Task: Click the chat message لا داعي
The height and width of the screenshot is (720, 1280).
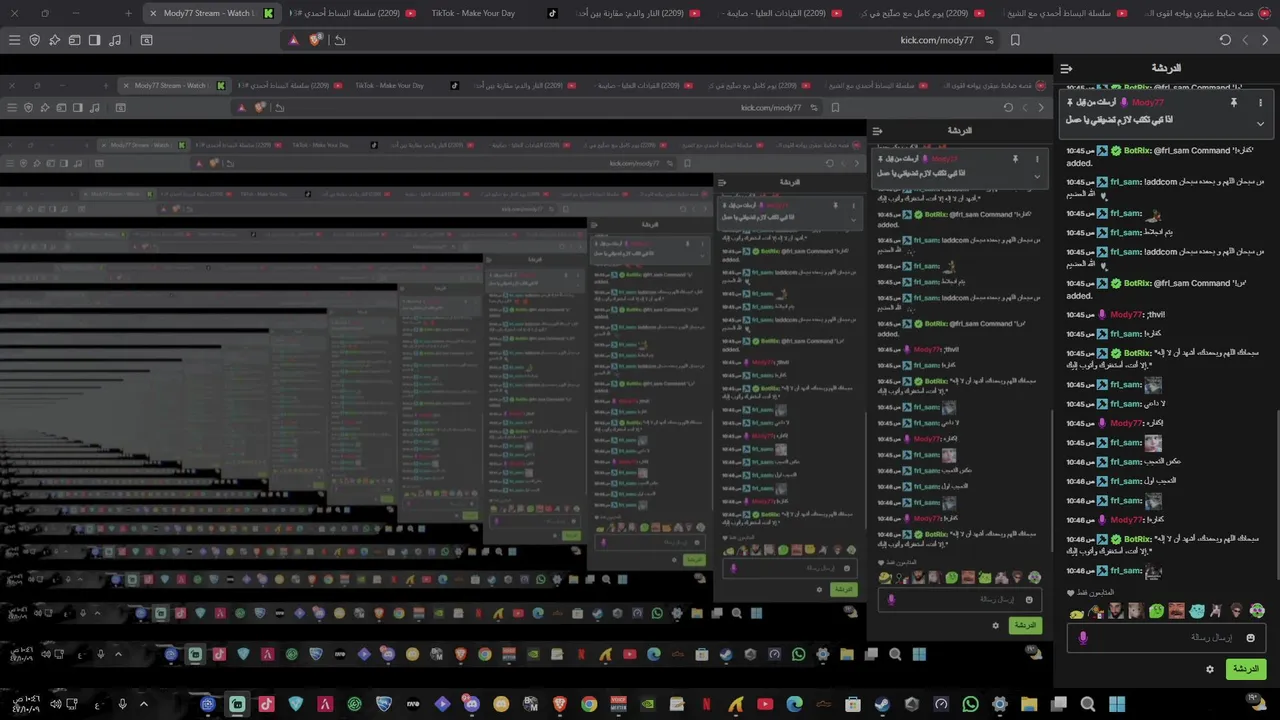Action: (x=1155, y=404)
